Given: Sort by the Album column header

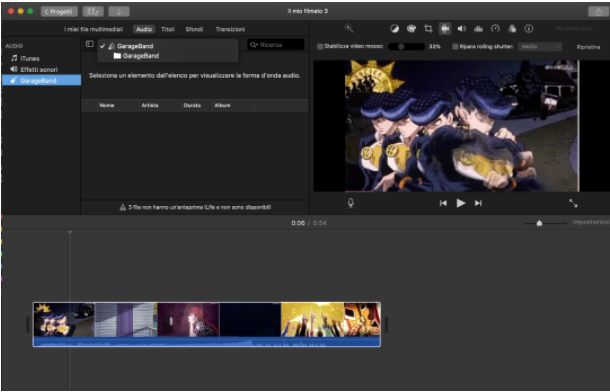Looking at the screenshot, I should (x=222, y=105).
